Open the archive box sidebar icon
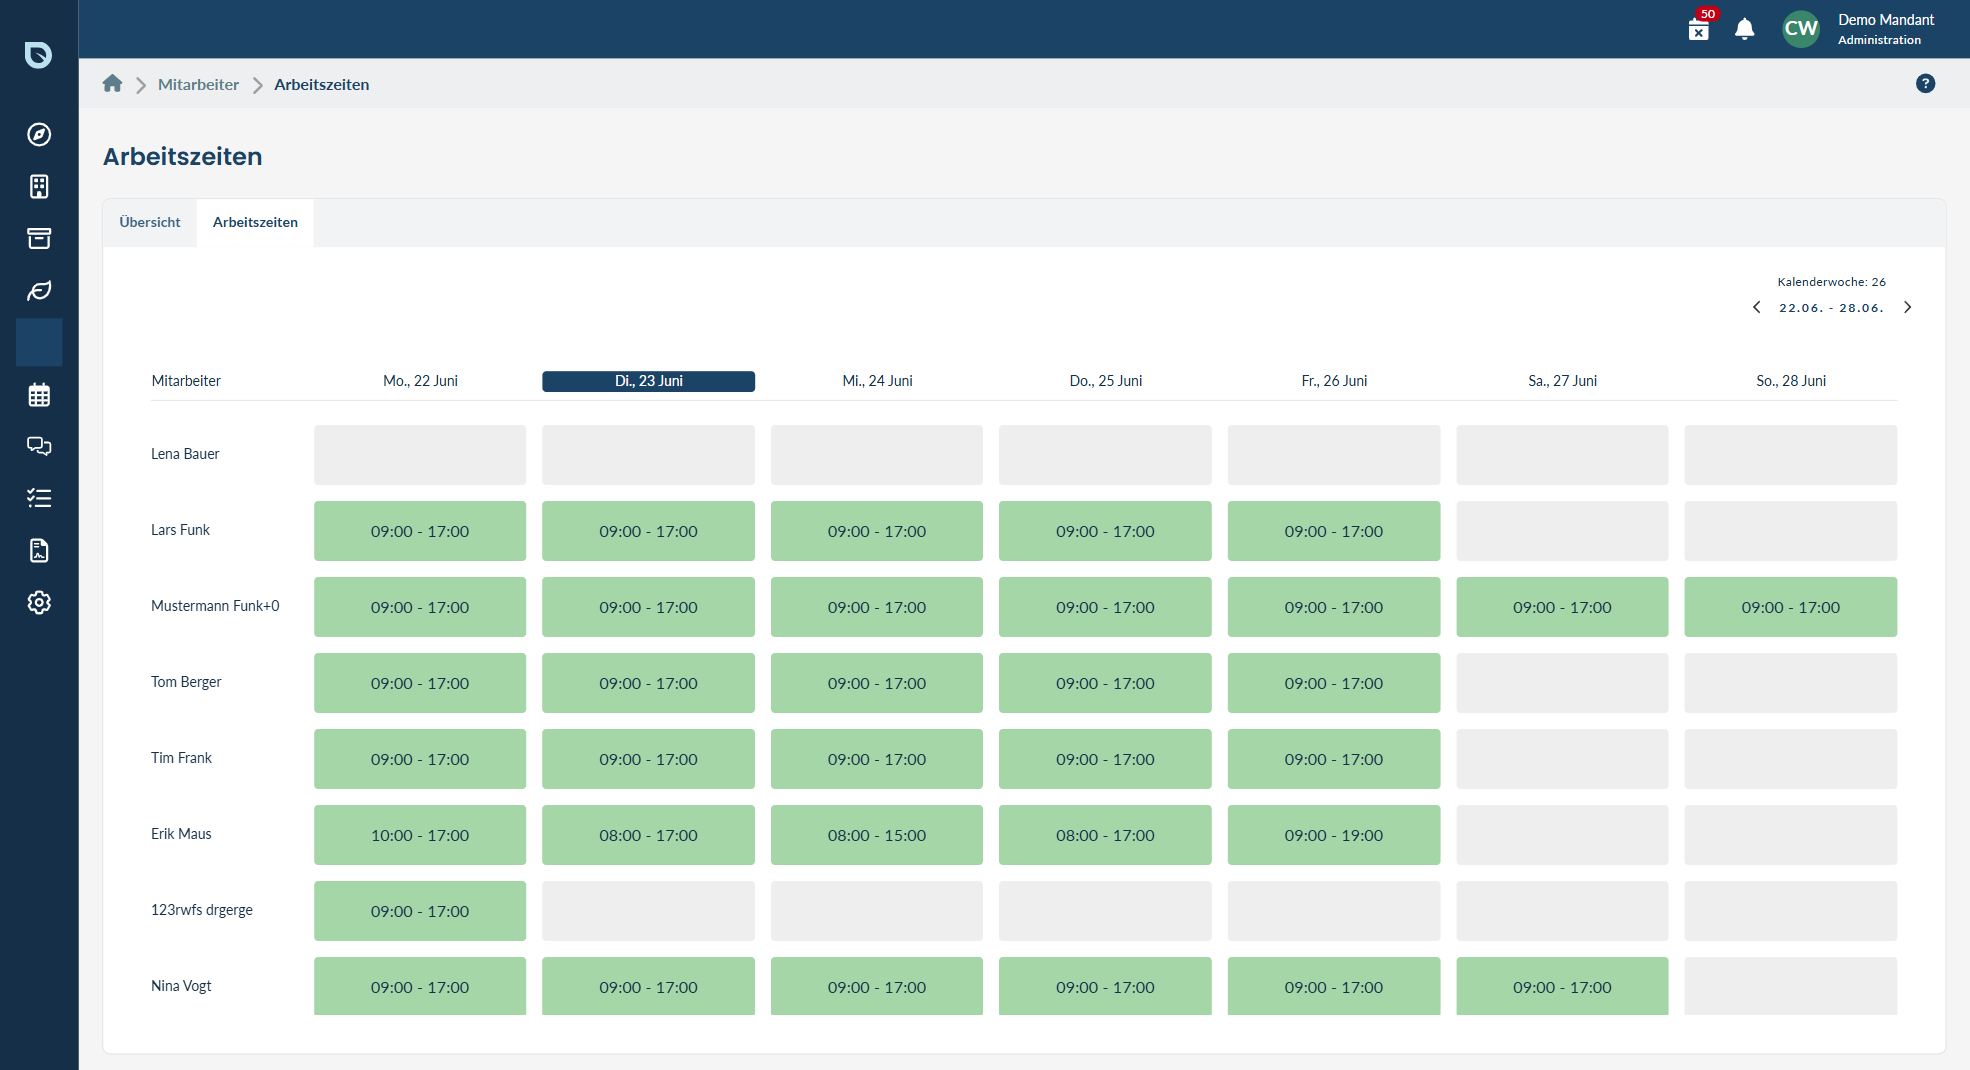Image resolution: width=1970 pixels, height=1070 pixels. (x=39, y=238)
